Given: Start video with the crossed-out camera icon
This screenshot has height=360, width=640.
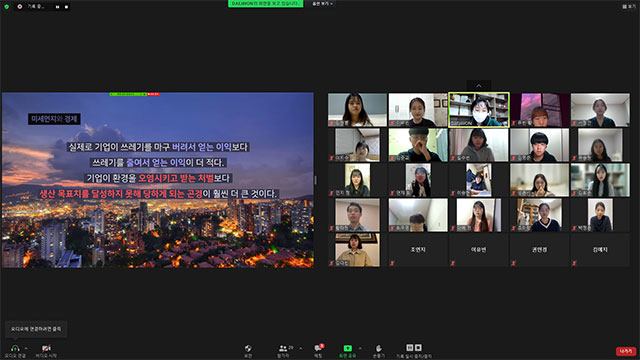Looking at the screenshot, I should point(46,349).
